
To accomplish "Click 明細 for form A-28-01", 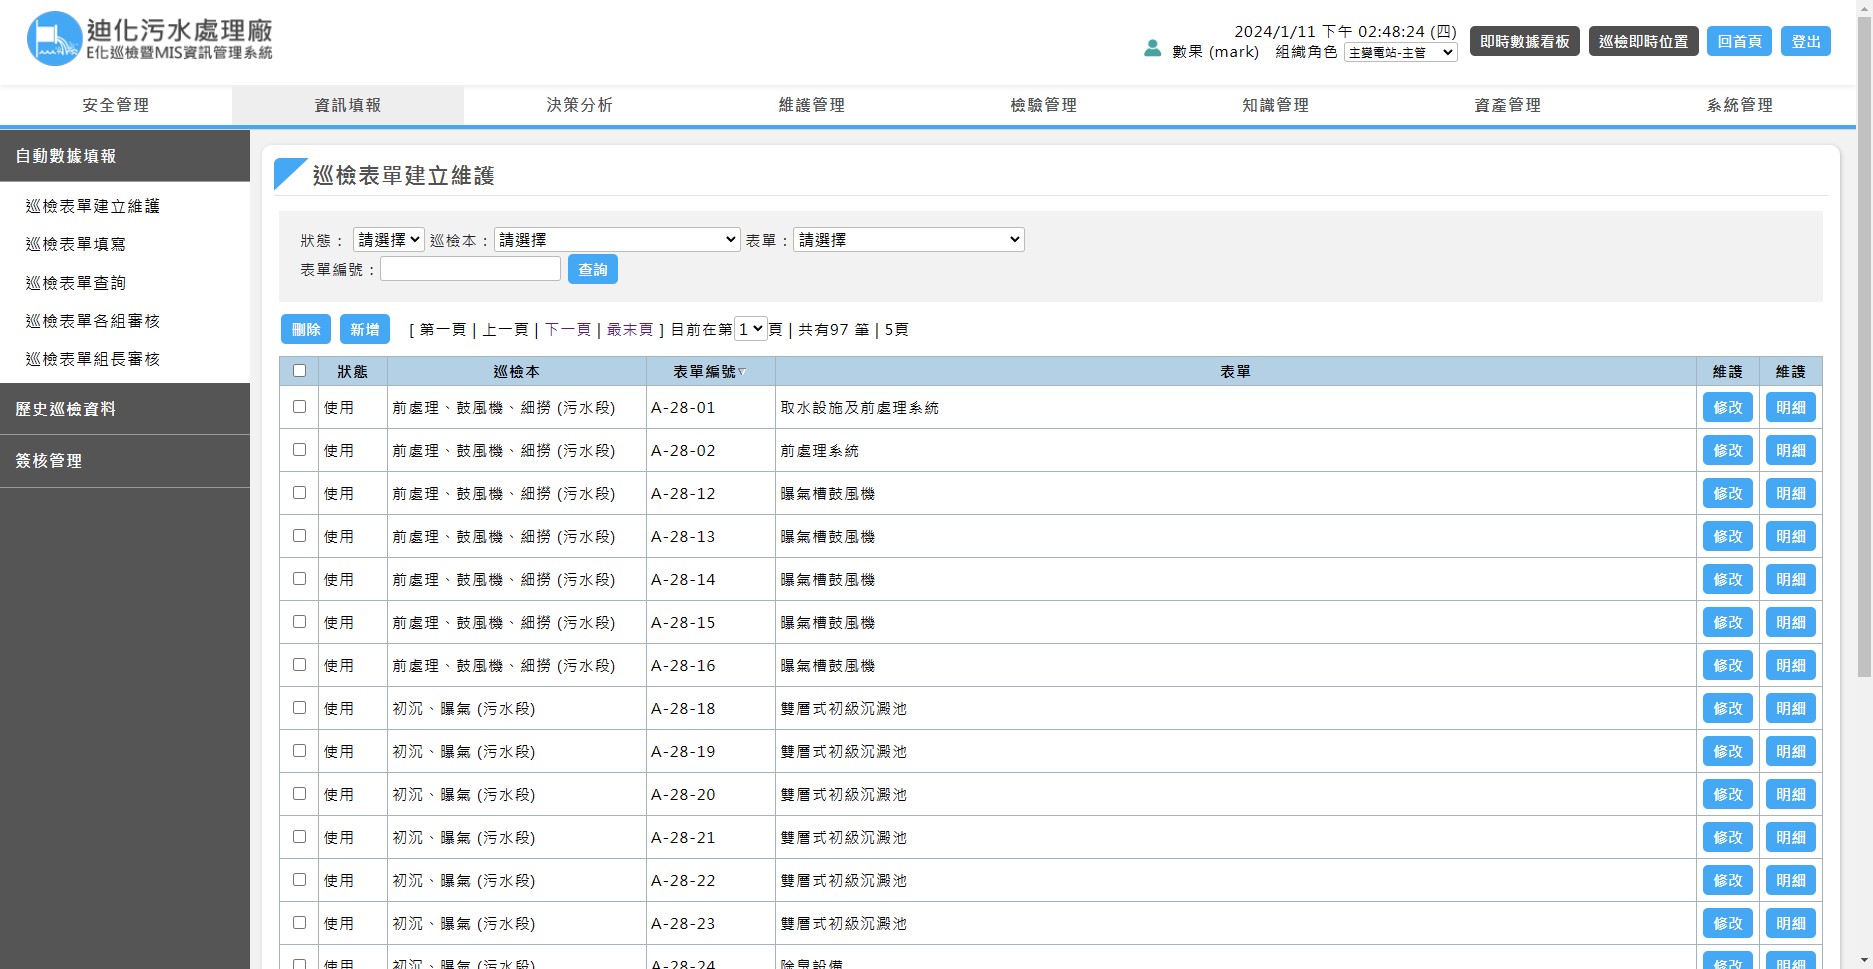I will pos(1791,407).
